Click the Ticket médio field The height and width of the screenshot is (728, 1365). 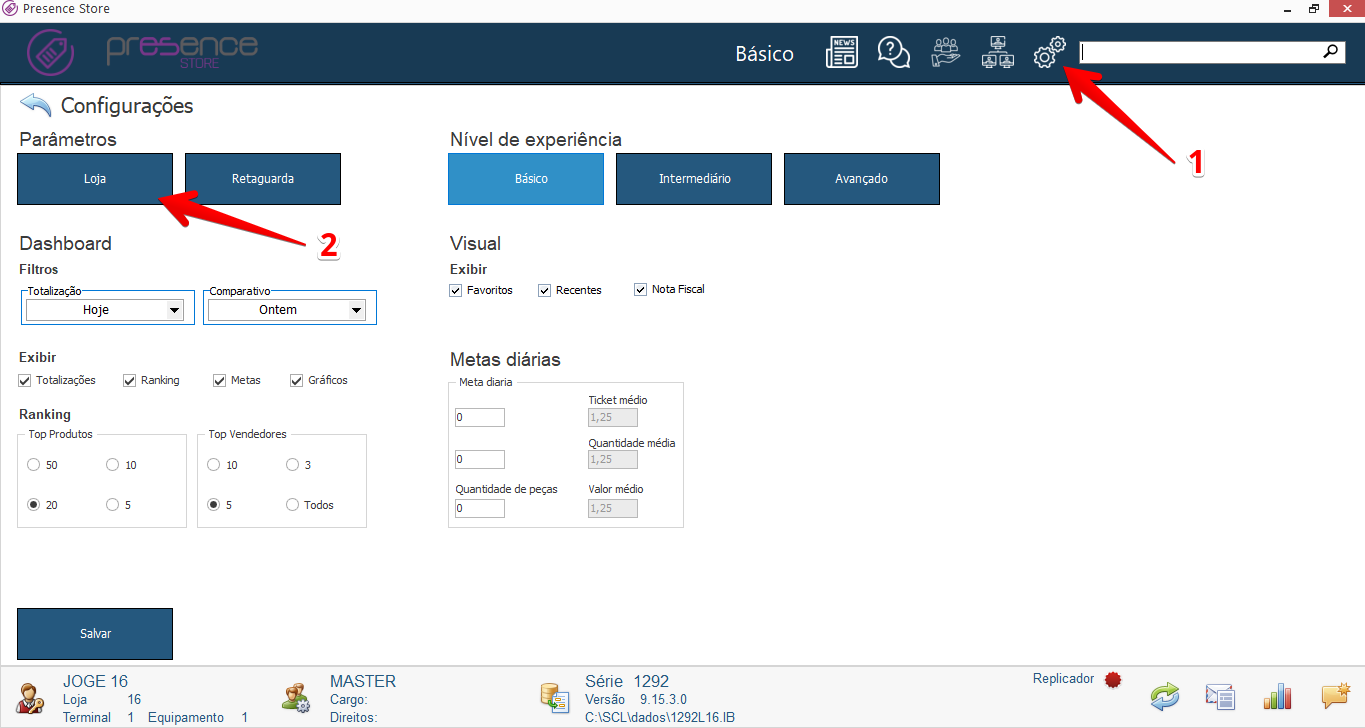click(x=613, y=417)
